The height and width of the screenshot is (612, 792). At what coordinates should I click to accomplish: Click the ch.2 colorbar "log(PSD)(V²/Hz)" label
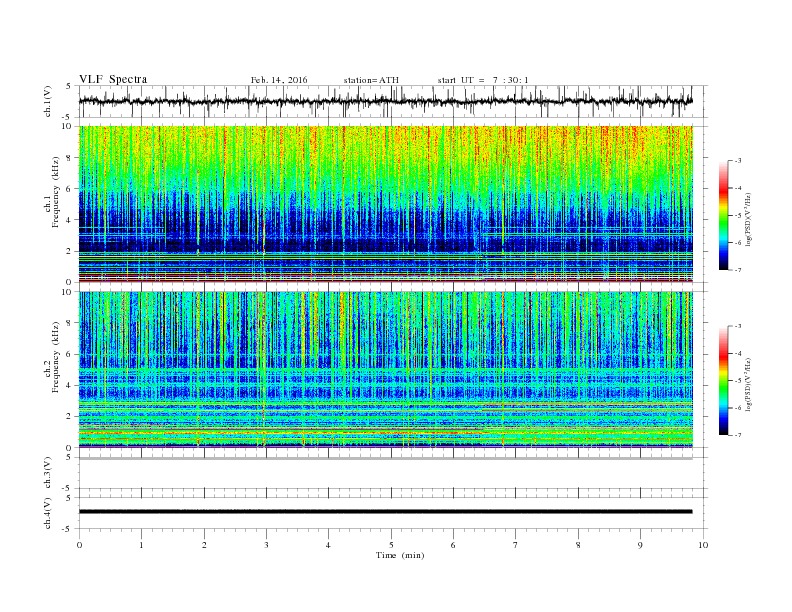tap(748, 384)
